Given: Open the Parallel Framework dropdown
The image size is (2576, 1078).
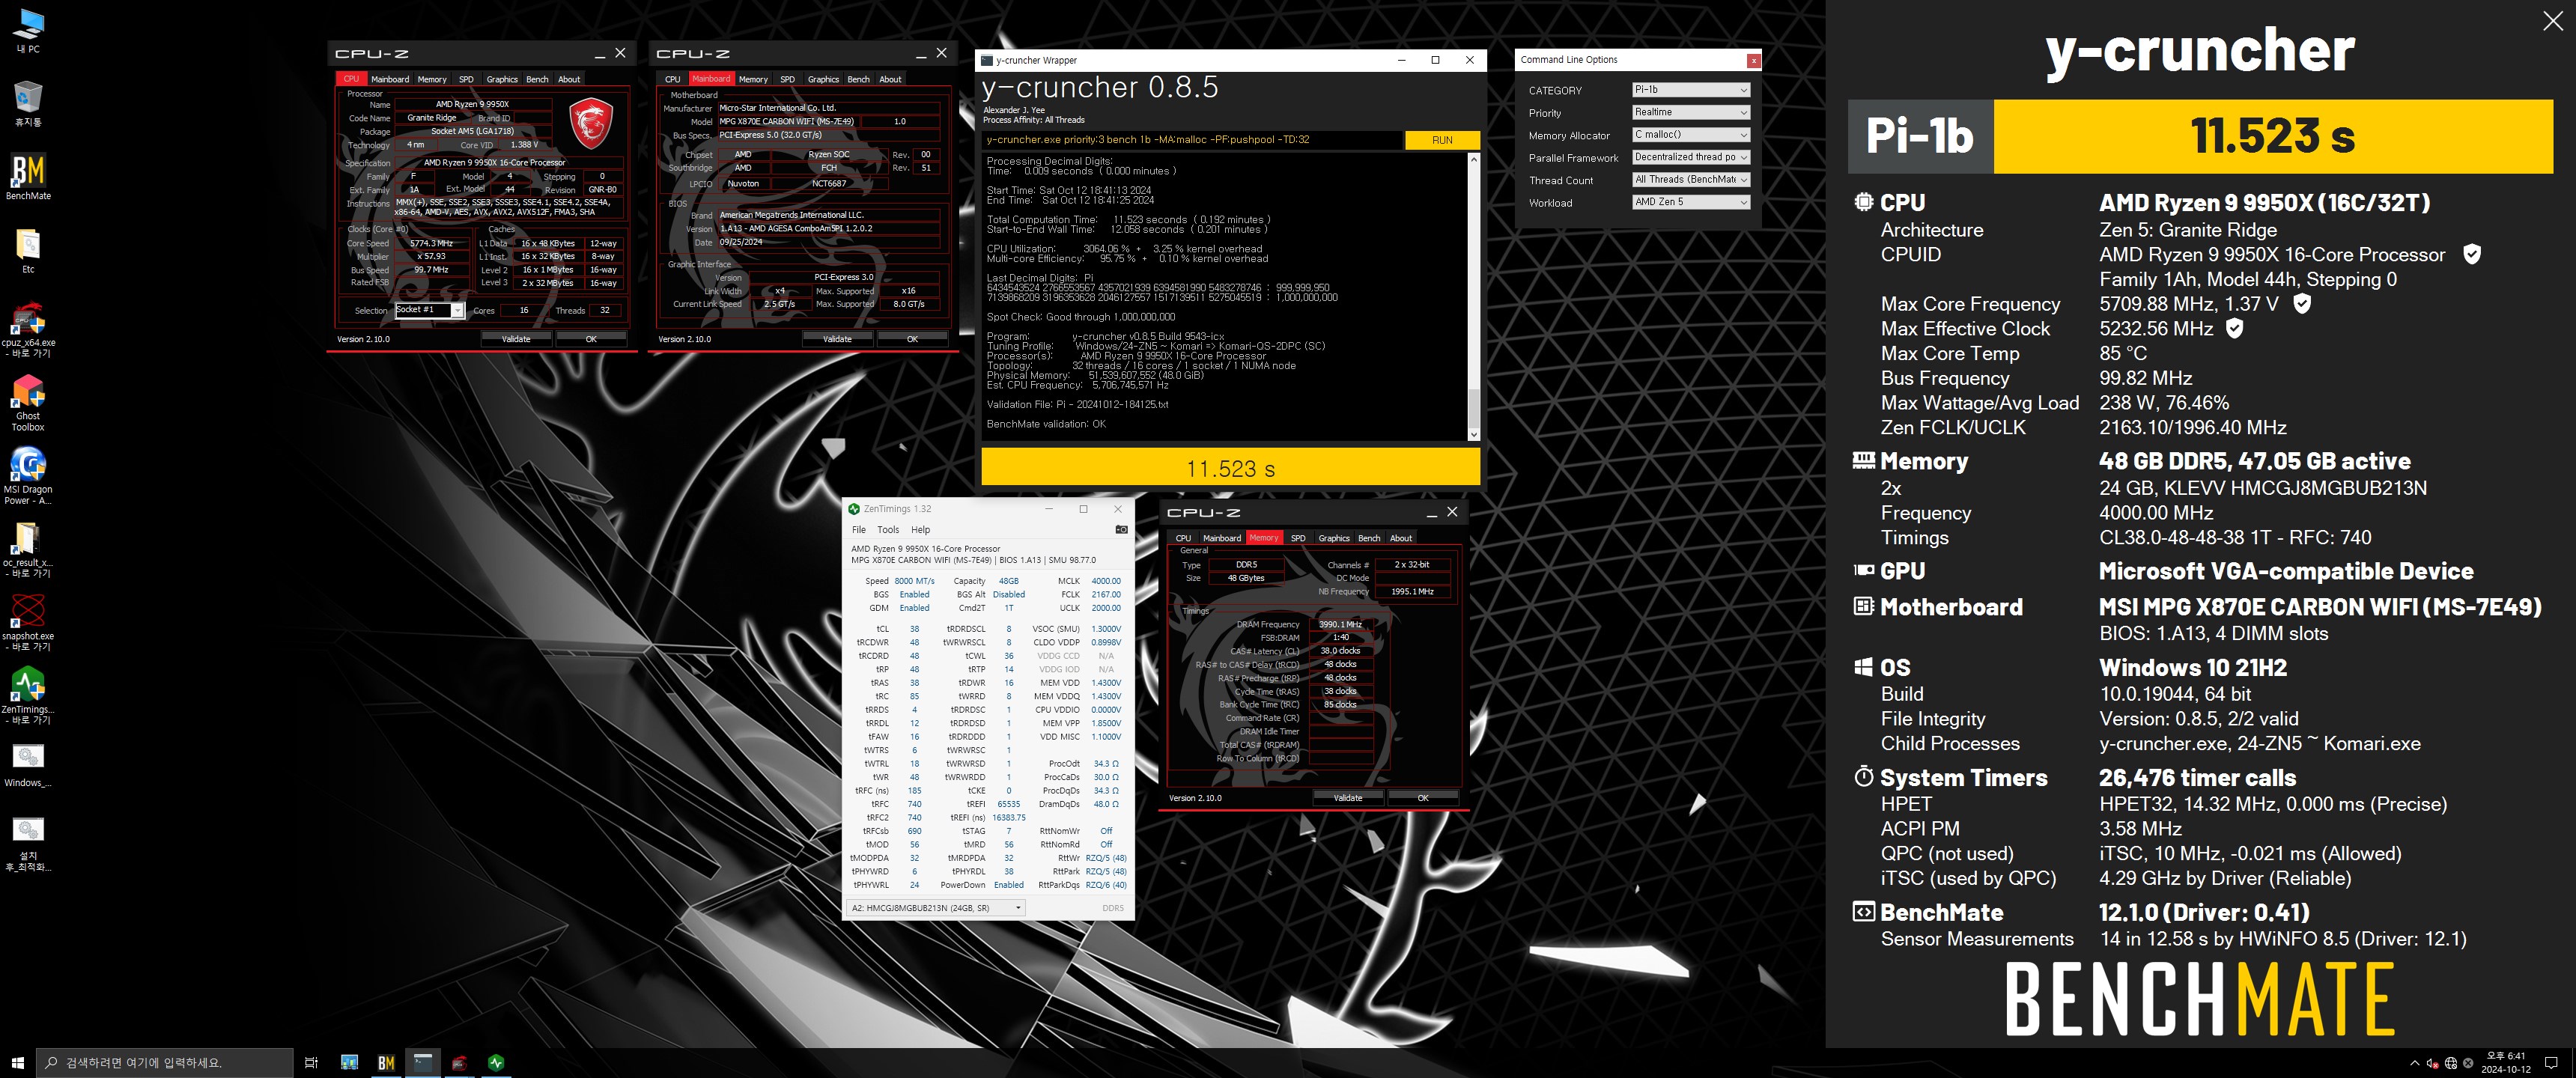Looking at the screenshot, I should (1690, 157).
